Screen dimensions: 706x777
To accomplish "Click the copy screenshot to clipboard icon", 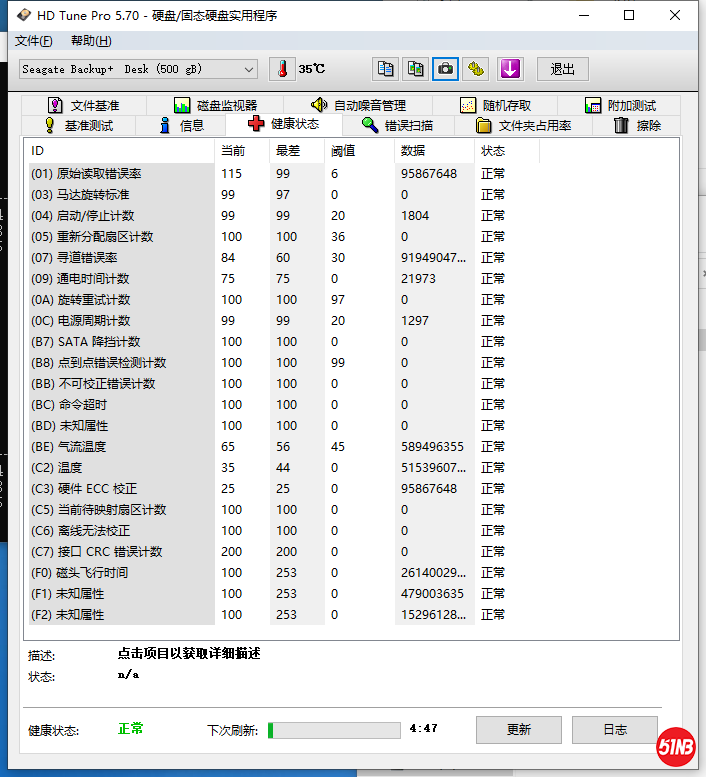I will point(415,69).
